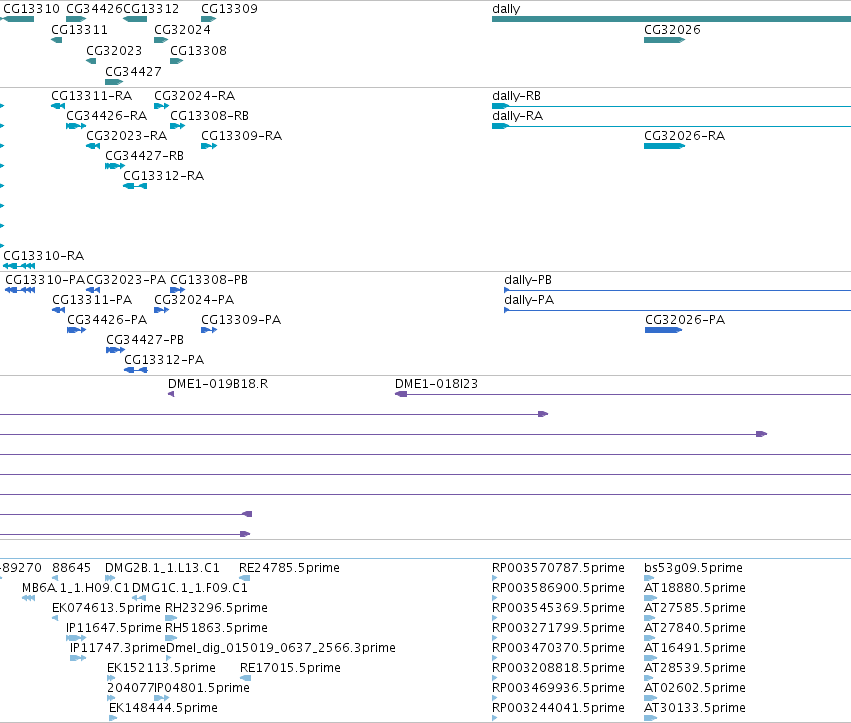
Task: Select the CG32026 gene feature
Action: pyautogui.click(x=664, y=40)
